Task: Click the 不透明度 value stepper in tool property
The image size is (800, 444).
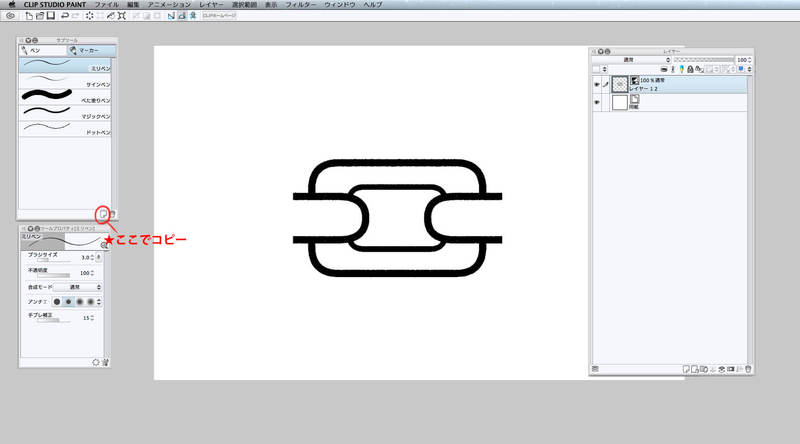Action: click(x=92, y=274)
